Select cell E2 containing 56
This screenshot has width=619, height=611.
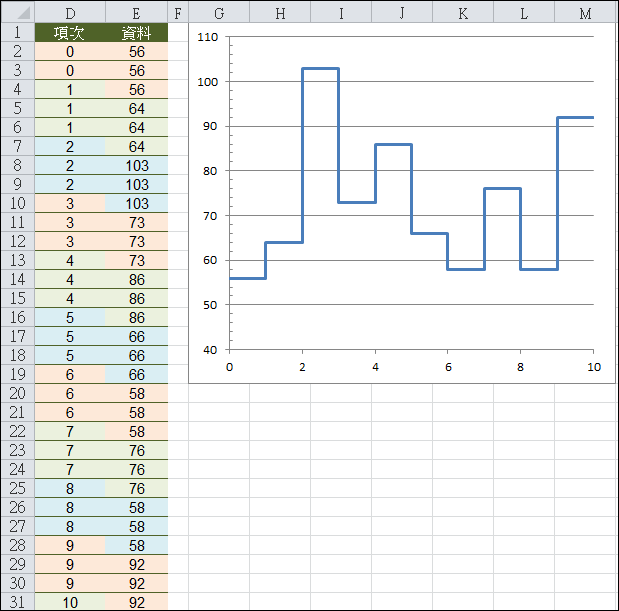136,51
